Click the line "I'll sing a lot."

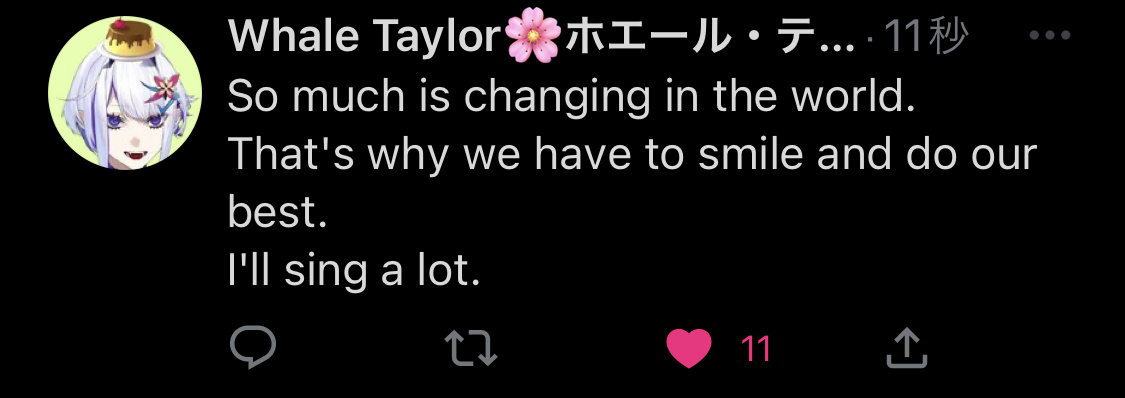(354, 272)
